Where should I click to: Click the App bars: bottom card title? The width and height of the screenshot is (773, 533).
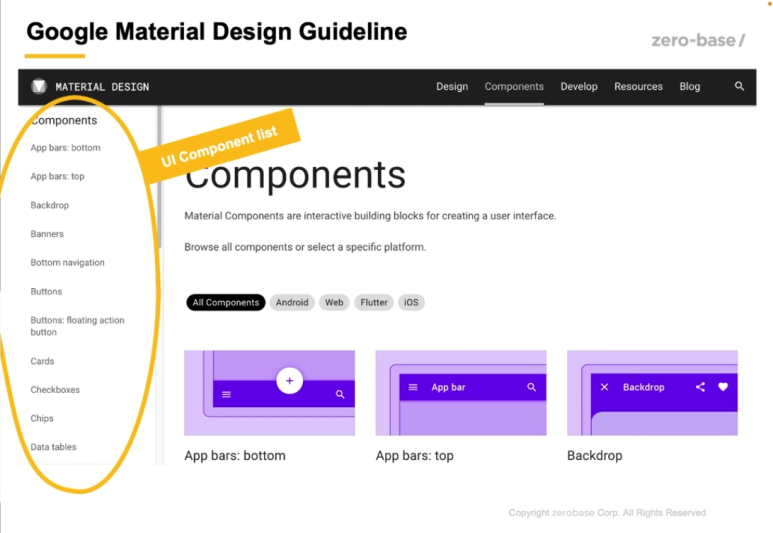tap(235, 456)
